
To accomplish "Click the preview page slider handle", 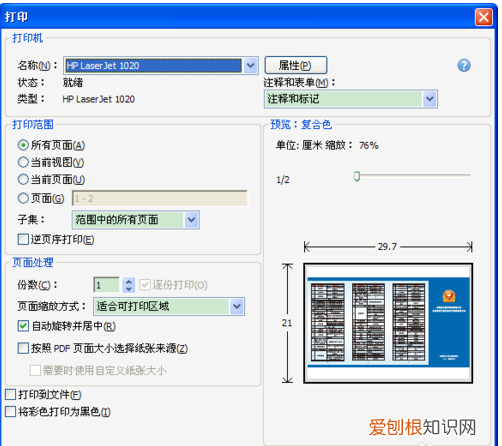I will point(357,176).
